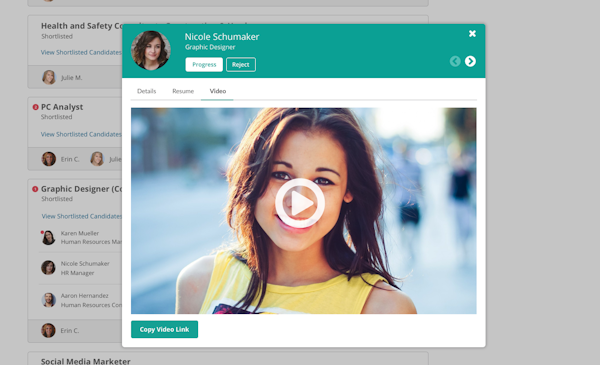
Task: Click the red alert icon beside PC Analyst
Action: click(x=36, y=107)
